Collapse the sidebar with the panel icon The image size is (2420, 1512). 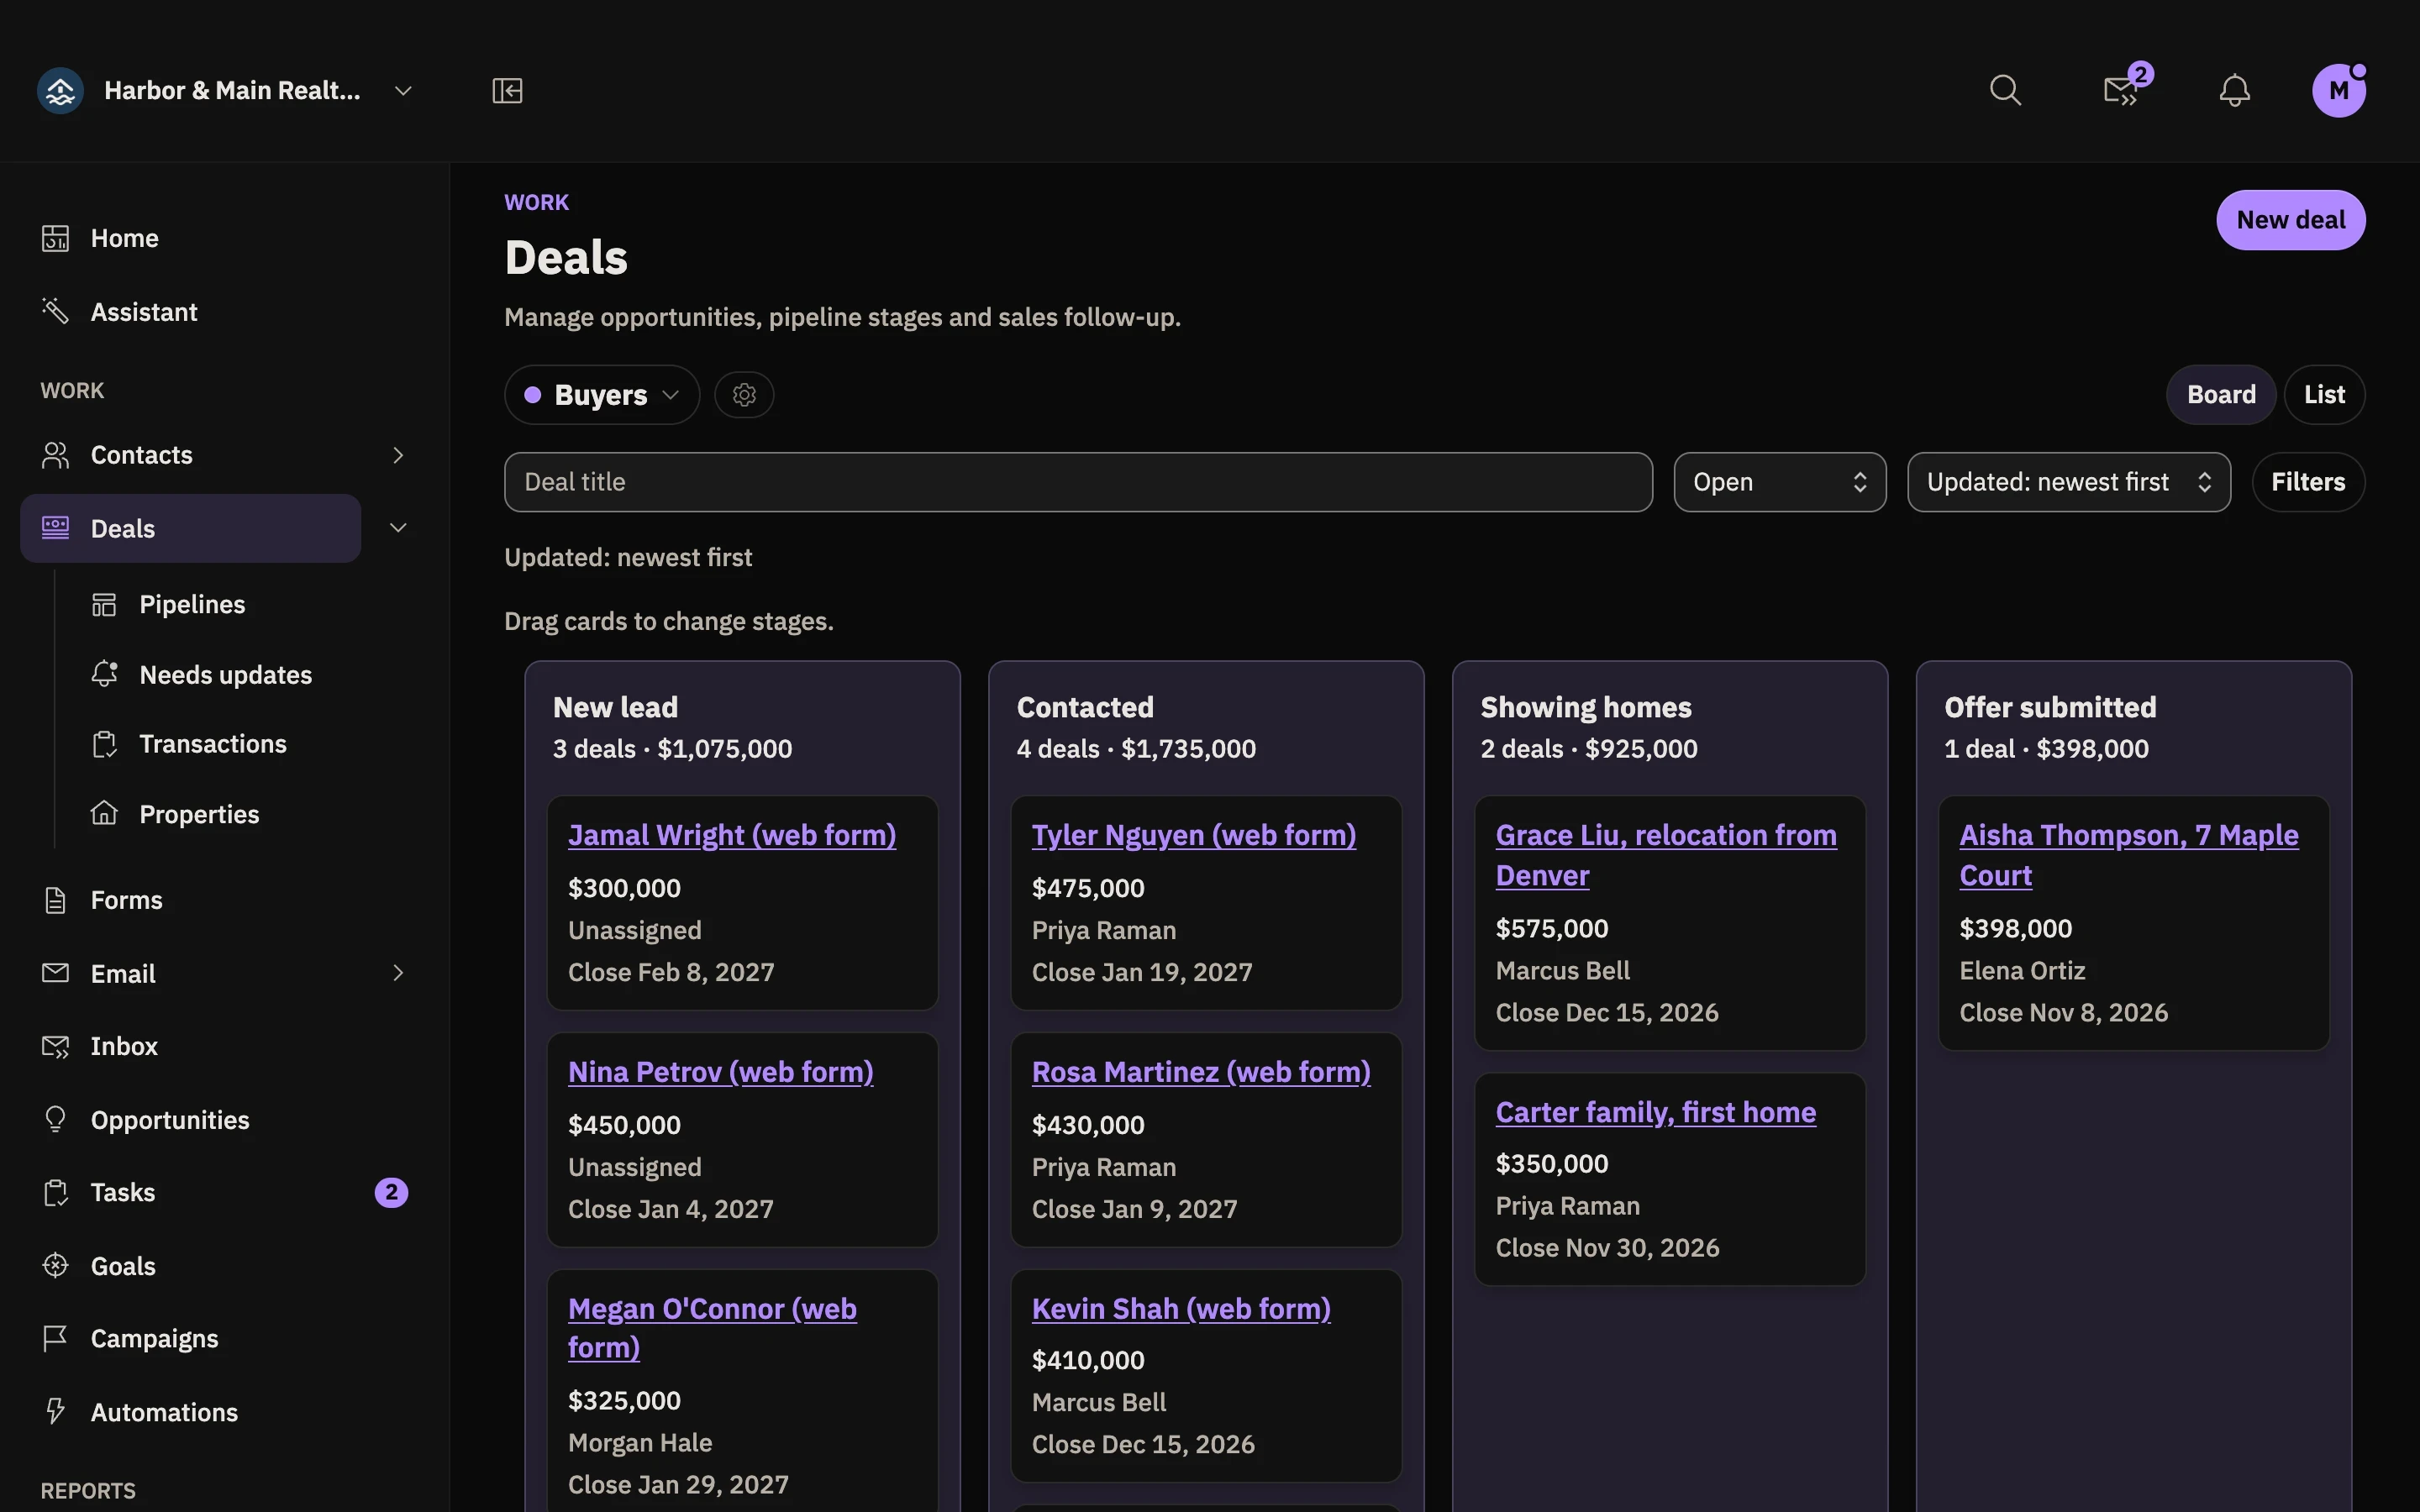pyautogui.click(x=507, y=91)
